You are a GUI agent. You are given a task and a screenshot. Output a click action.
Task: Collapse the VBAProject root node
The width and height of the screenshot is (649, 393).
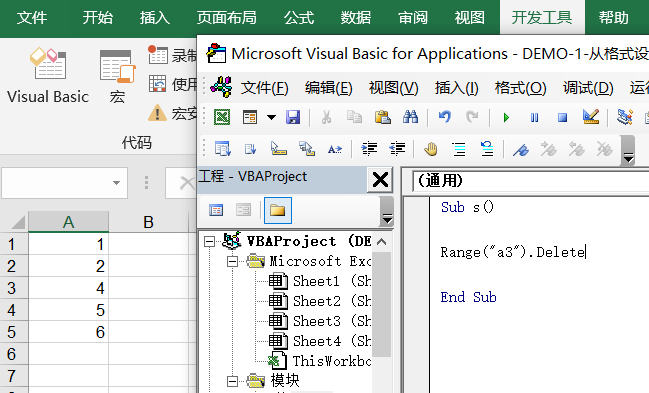(x=210, y=241)
